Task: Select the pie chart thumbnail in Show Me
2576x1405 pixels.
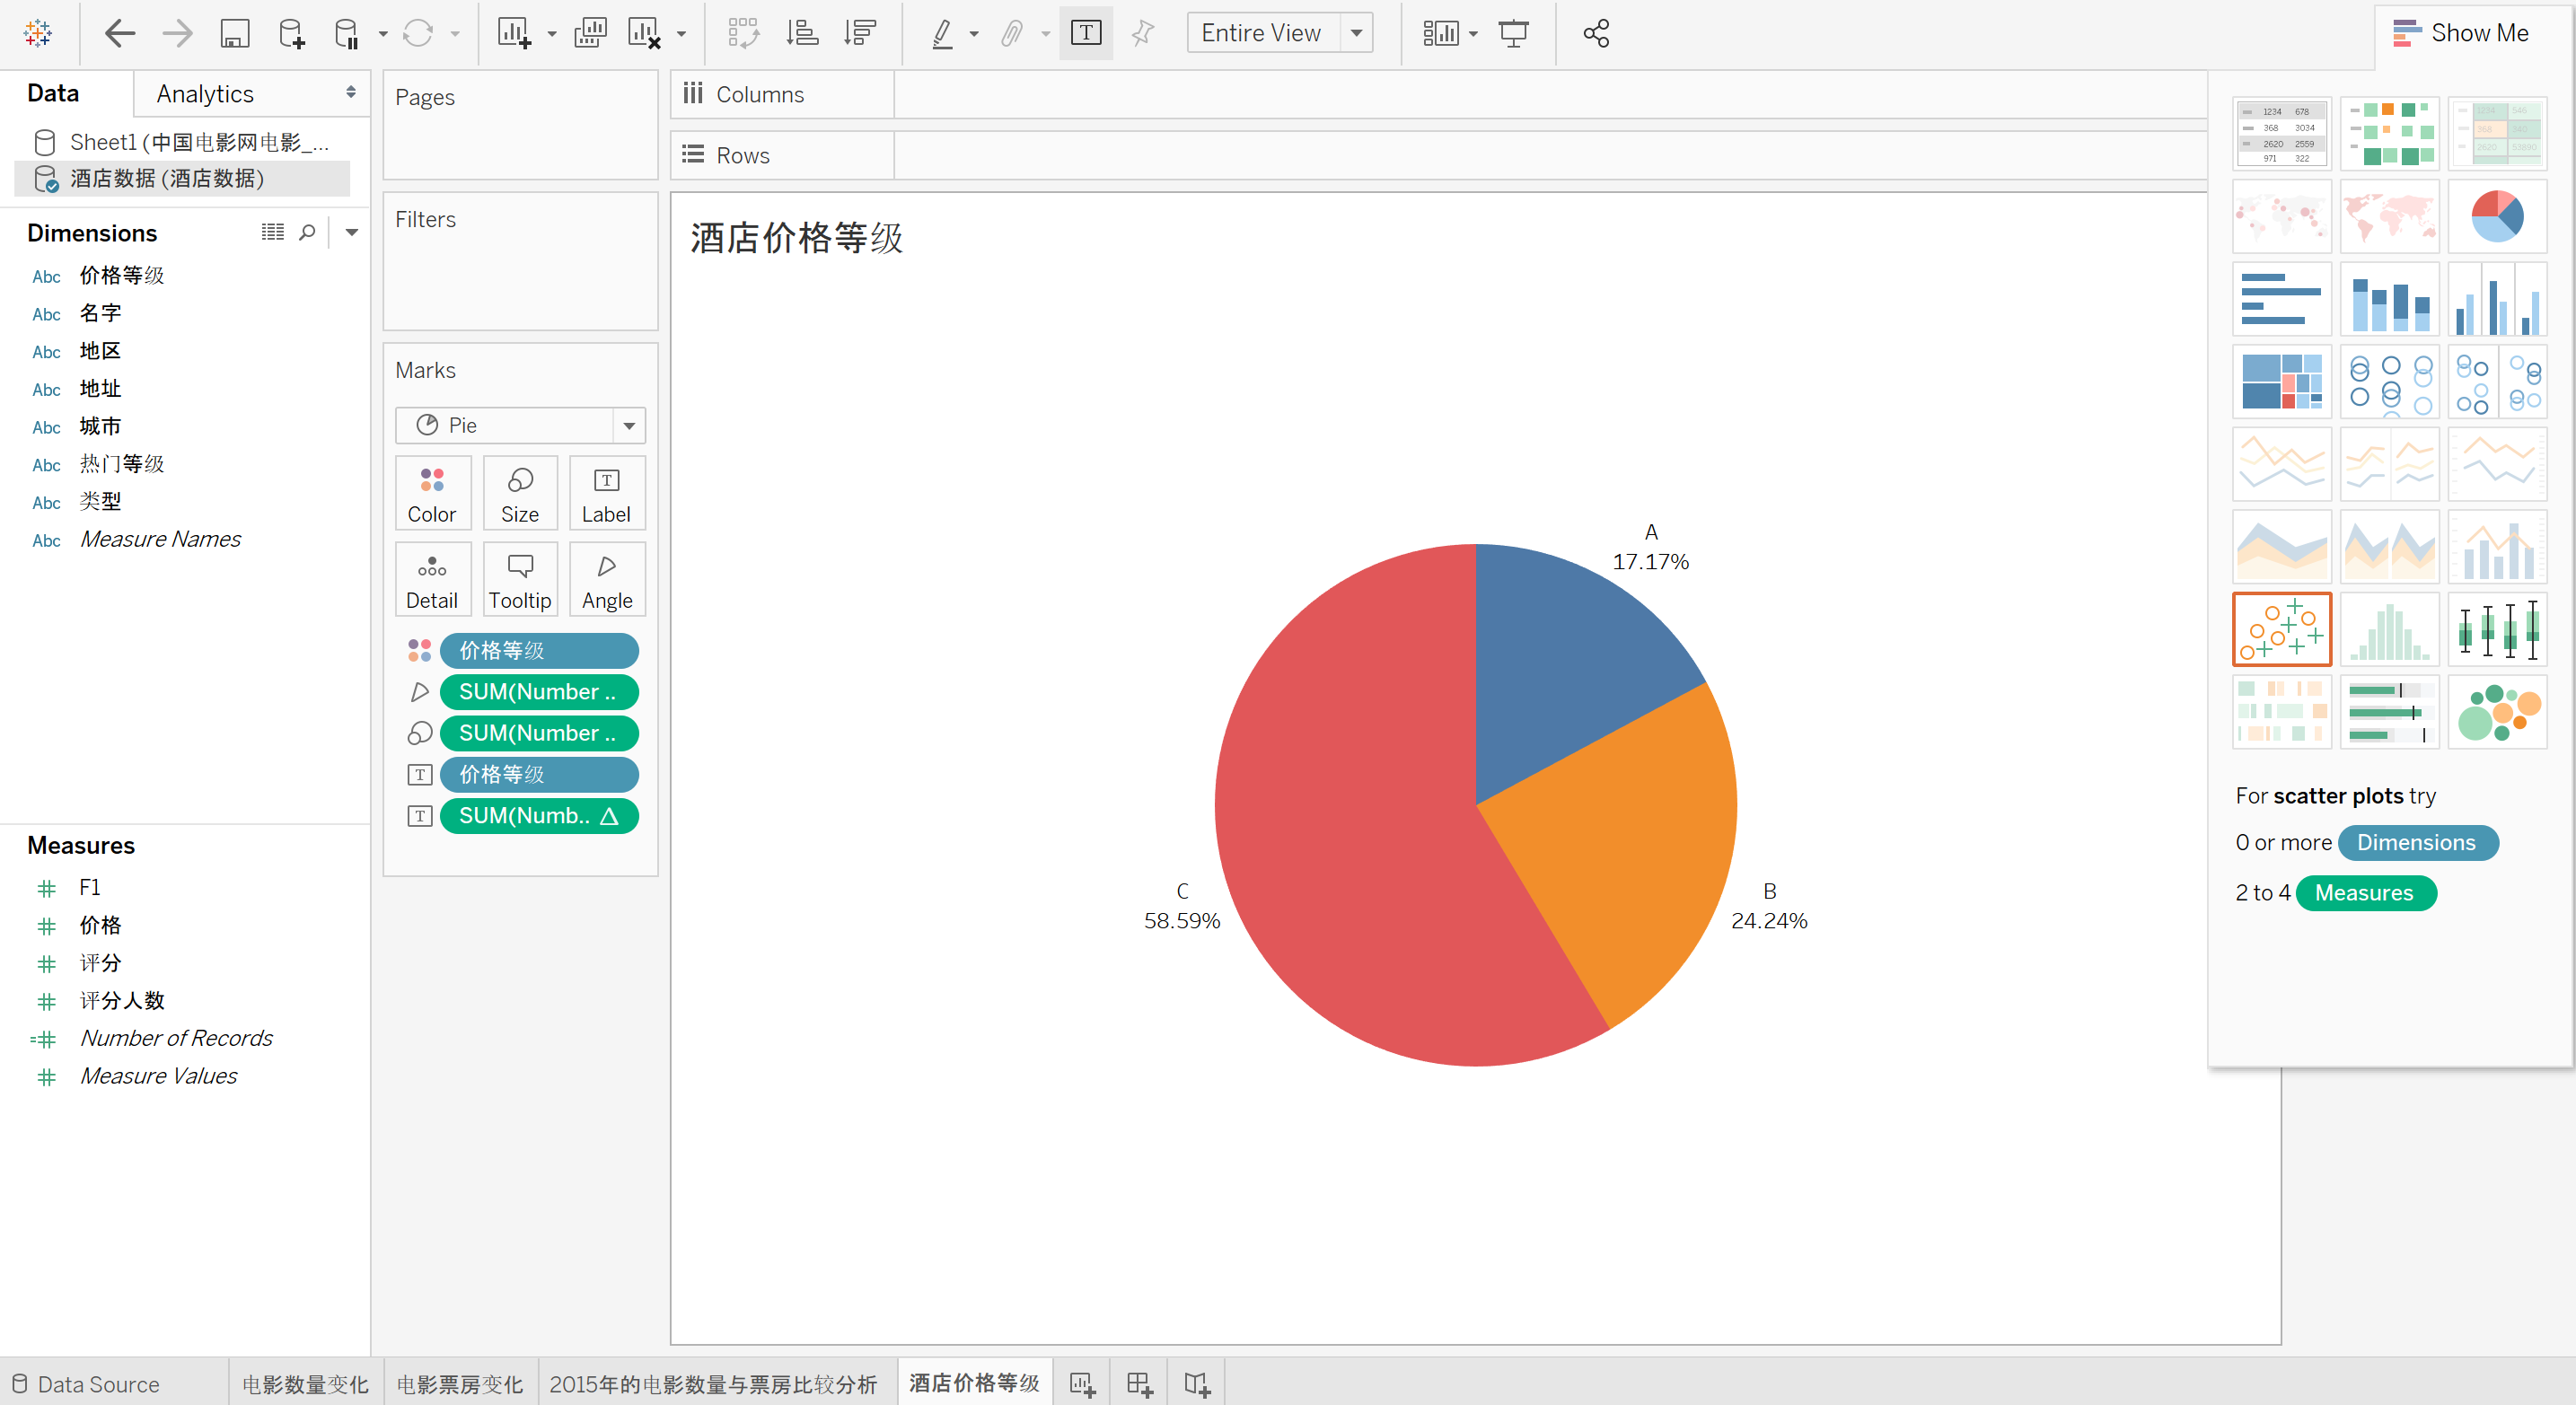Action: coord(2496,216)
